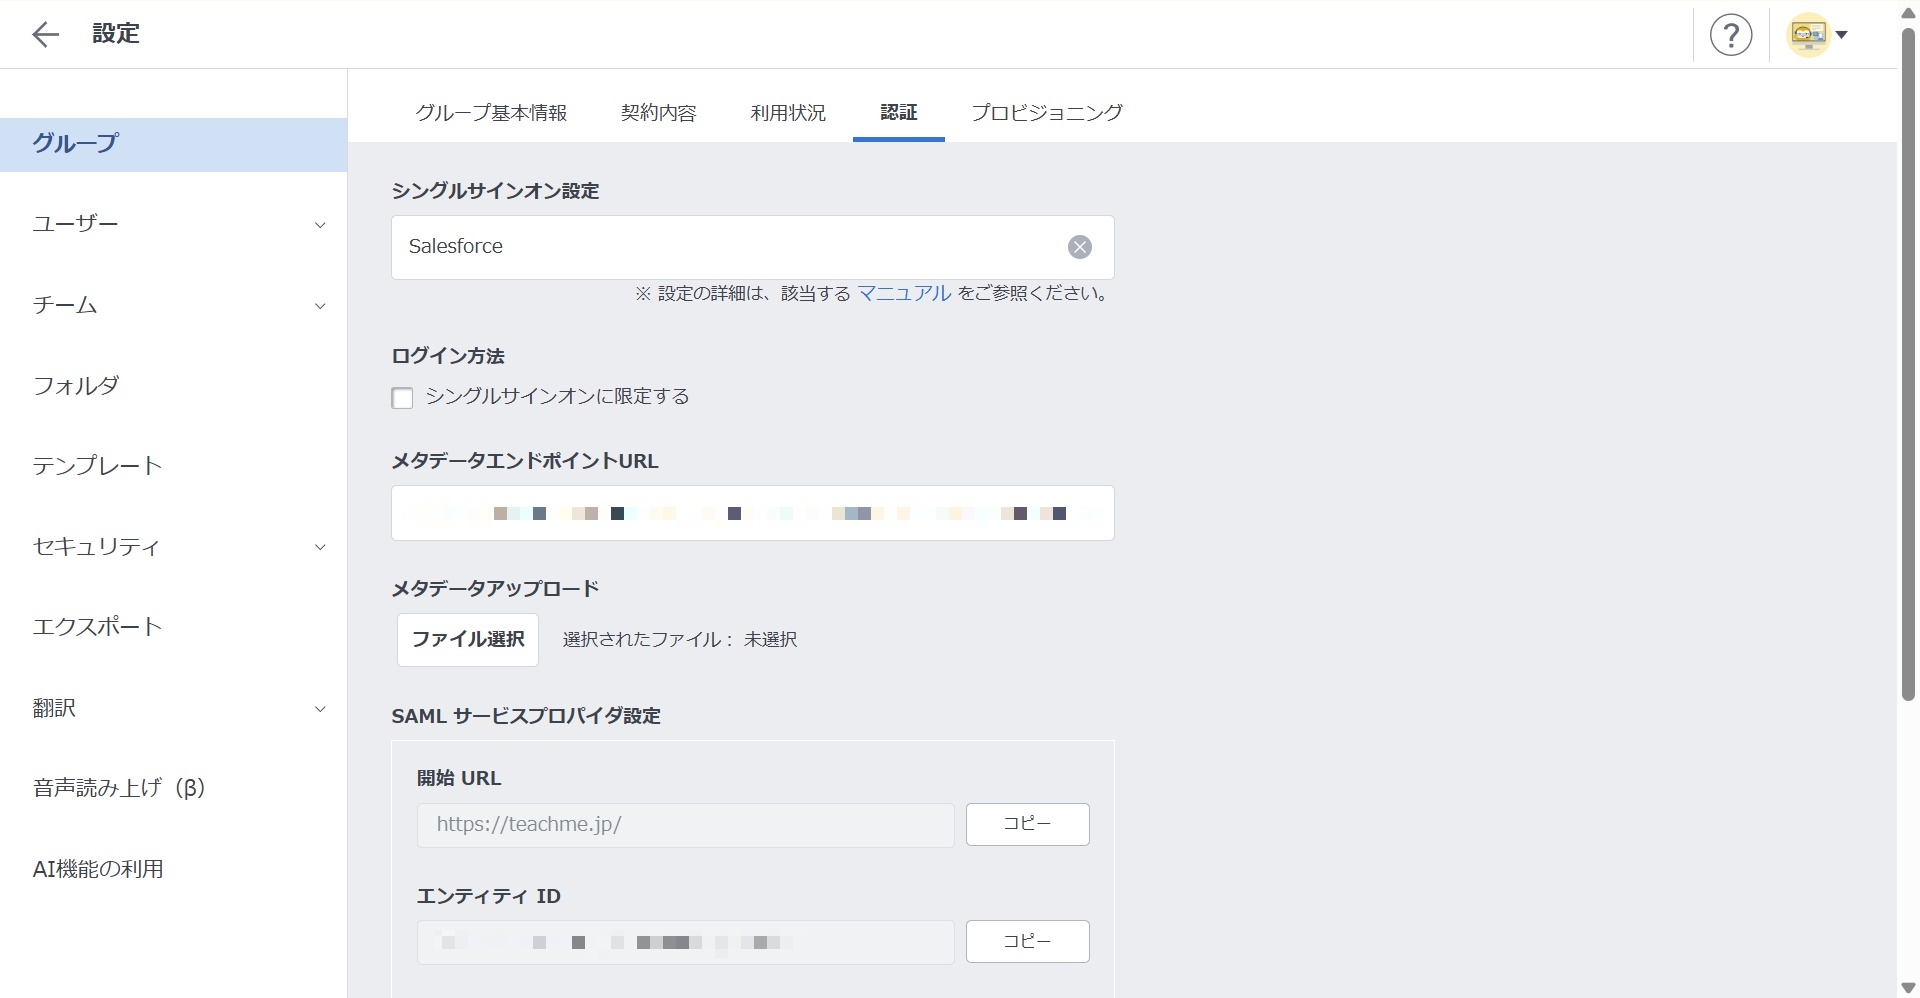Image resolution: width=1920 pixels, height=998 pixels.
Task: Expand the ユーザー sidebar section
Action: [x=319, y=225]
